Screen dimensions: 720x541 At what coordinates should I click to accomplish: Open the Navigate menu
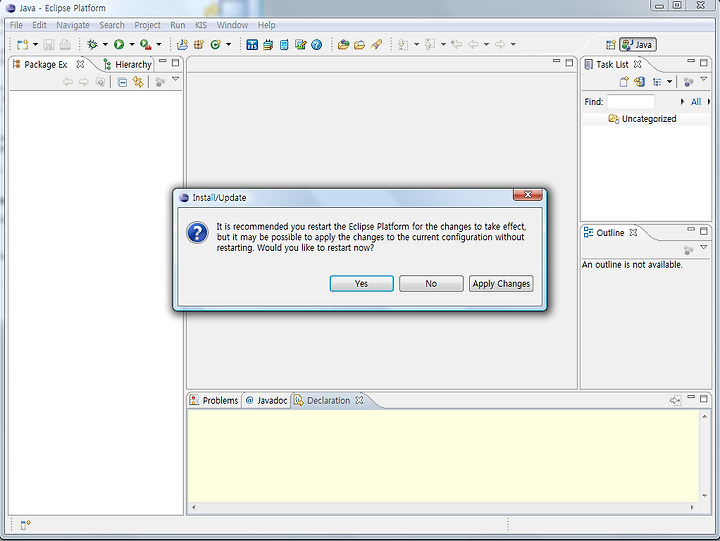pos(73,25)
